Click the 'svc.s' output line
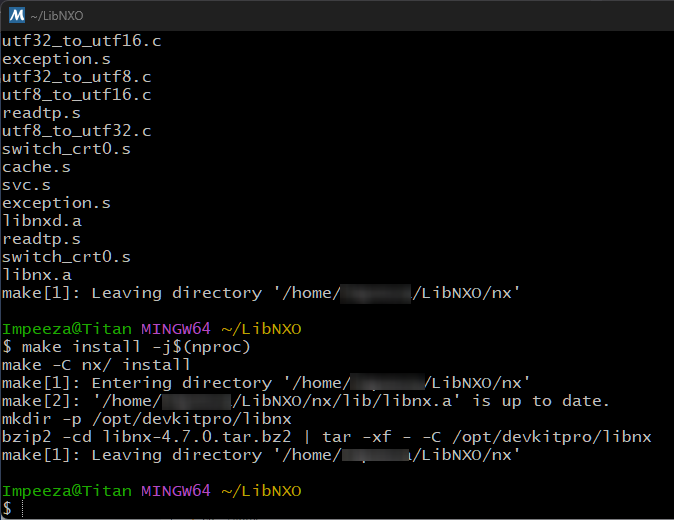The image size is (674, 520). tap(26, 185)
